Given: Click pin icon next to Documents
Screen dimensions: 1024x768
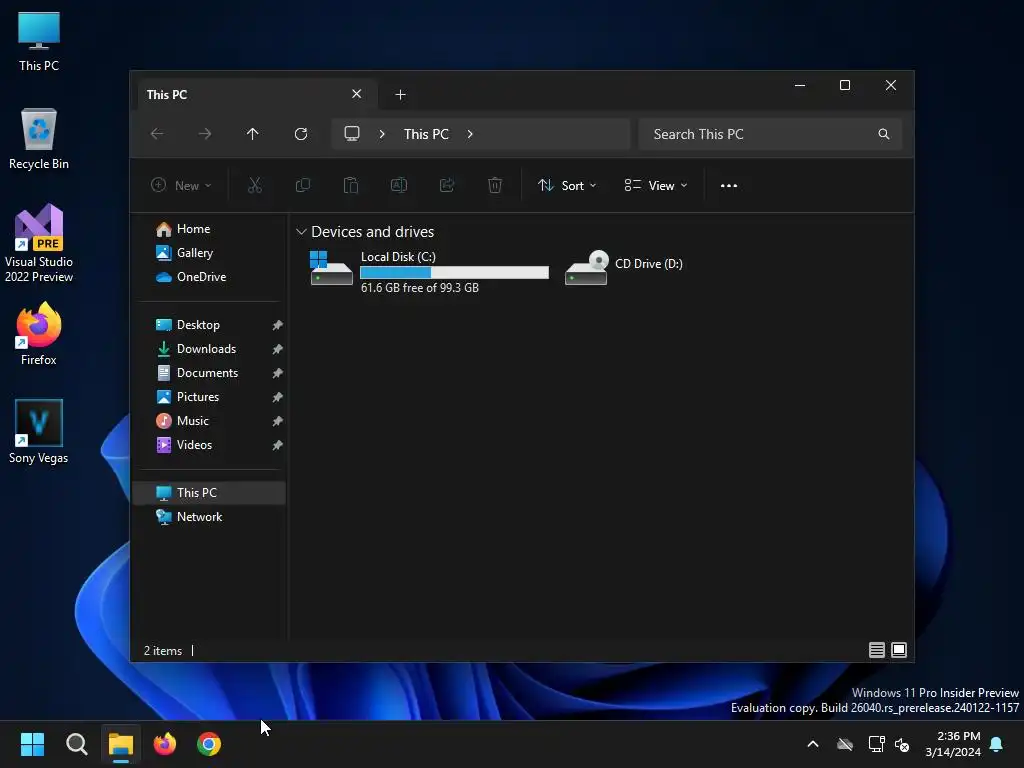Looking at the screenshot, I should 278,373.
